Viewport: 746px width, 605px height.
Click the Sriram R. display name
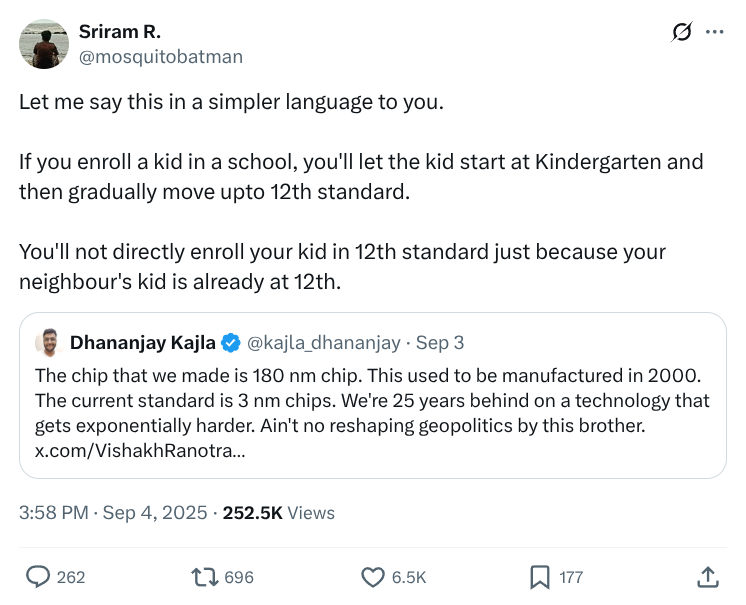point(119,32)
